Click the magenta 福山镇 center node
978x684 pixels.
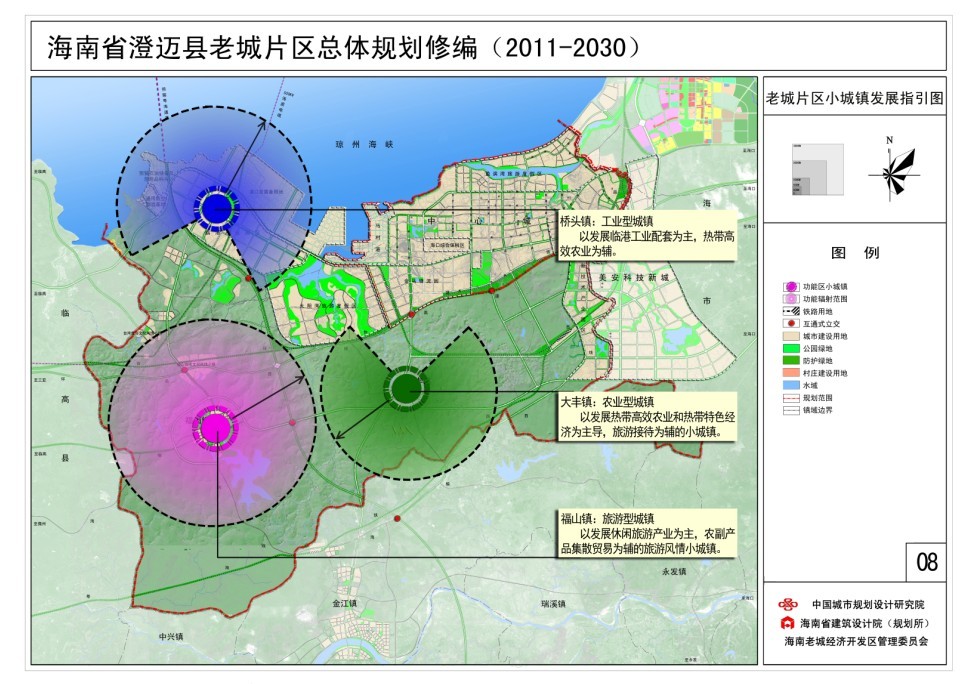pos(214,428)
